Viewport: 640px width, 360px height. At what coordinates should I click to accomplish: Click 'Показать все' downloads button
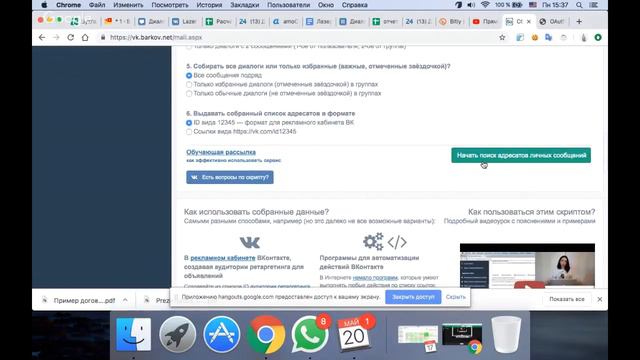[x=567, y=299]
